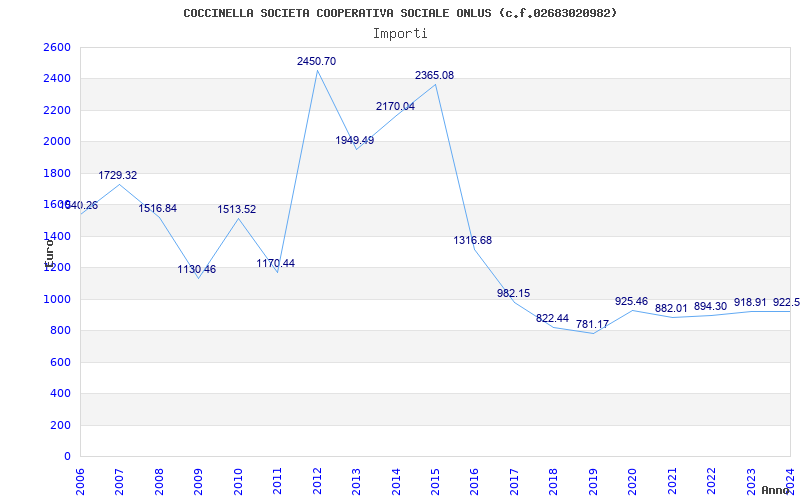Click x-axis year 2009
The width and height of the screenshot is (800, 500).
tap(198, 482)
